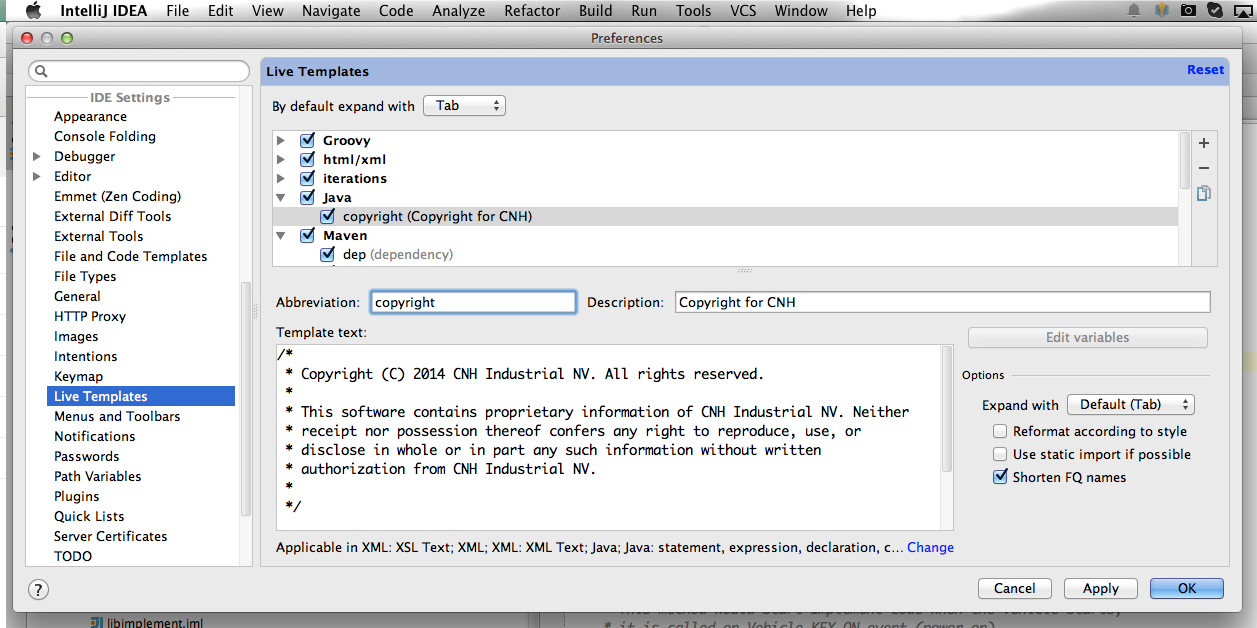Open the Apple menu

pos(33,11)
